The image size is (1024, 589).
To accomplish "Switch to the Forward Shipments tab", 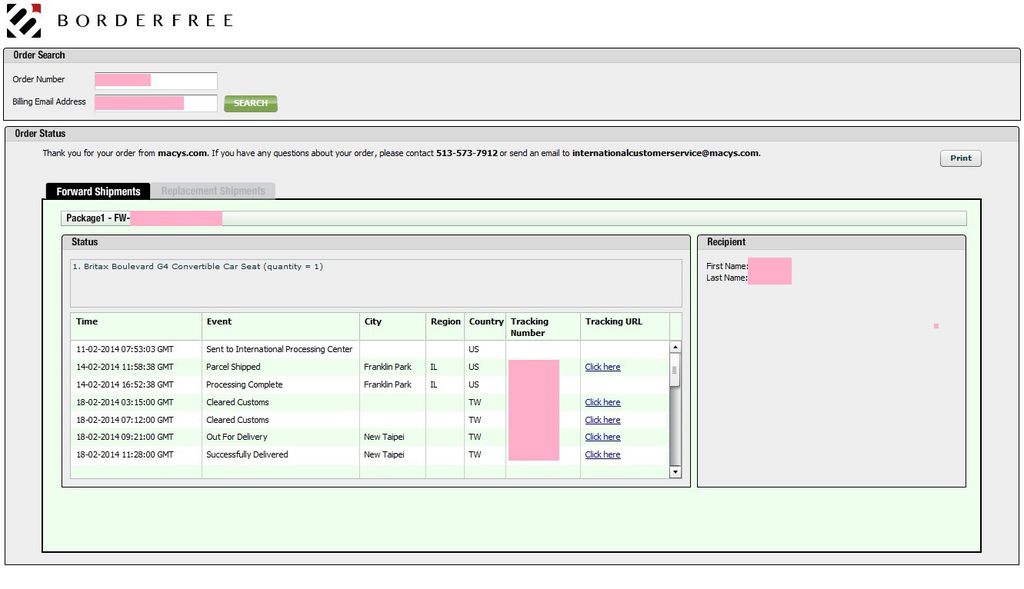I will coord(98,191).
